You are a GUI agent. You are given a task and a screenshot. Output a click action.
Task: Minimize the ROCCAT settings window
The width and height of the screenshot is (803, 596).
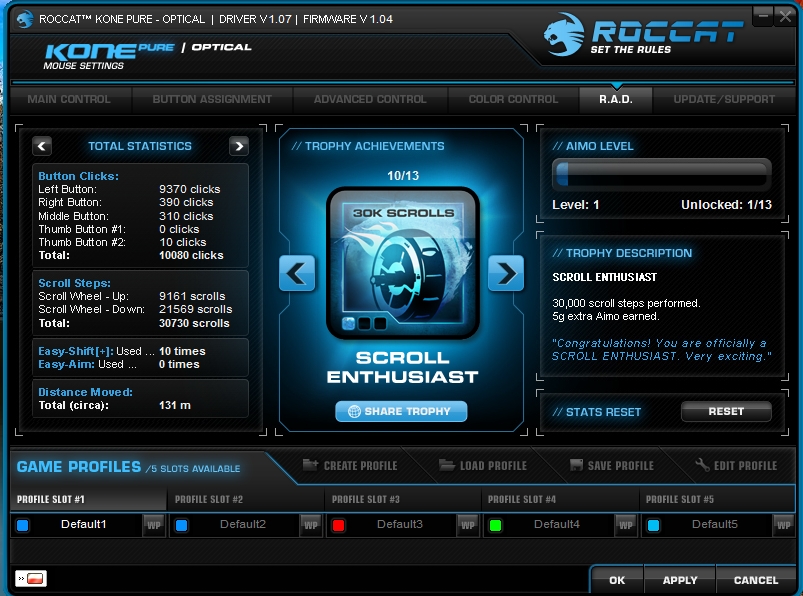pyautogui.click(x=764, y=16)
